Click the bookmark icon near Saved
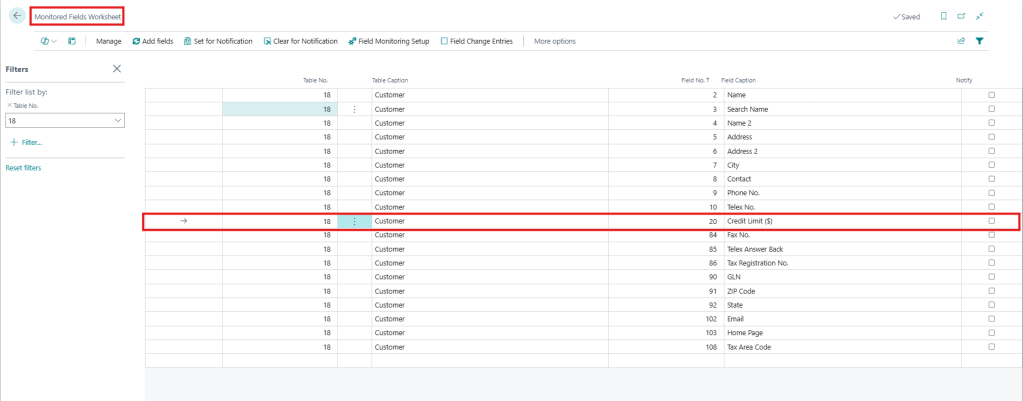The image size is (1023, 401). click(x=943, y=17)
